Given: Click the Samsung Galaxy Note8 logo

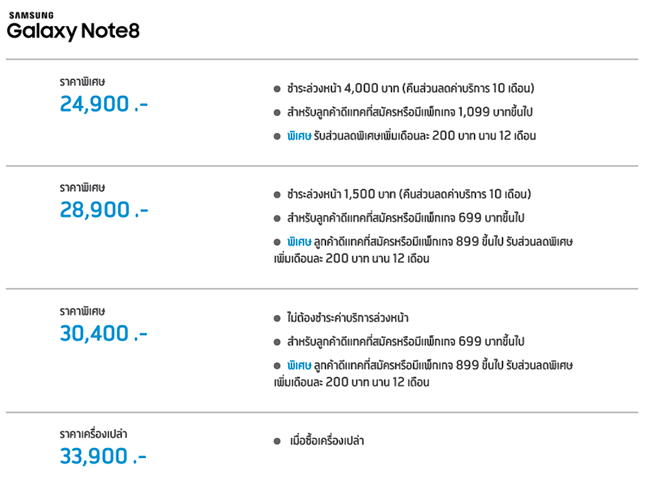Looking at the screenshot, I should coord(72,27).
